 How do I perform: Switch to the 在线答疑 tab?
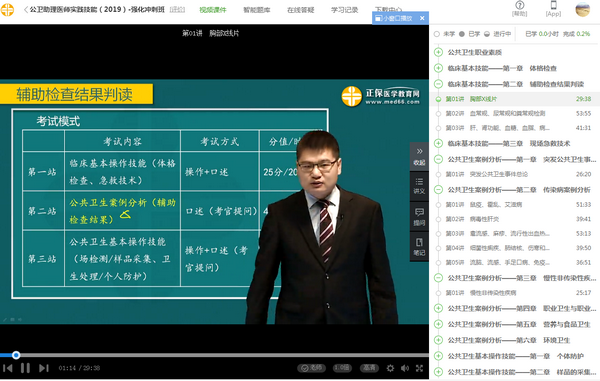pyautogui.click(x=301, y=10)
